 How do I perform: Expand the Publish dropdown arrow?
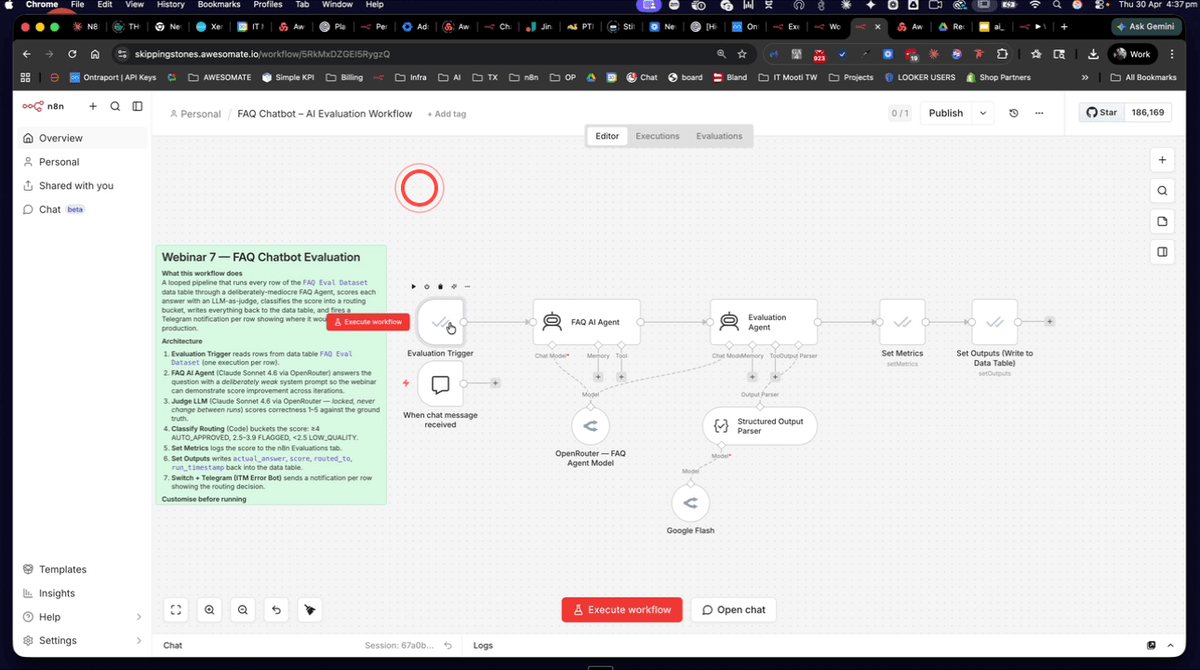[983, 113]
